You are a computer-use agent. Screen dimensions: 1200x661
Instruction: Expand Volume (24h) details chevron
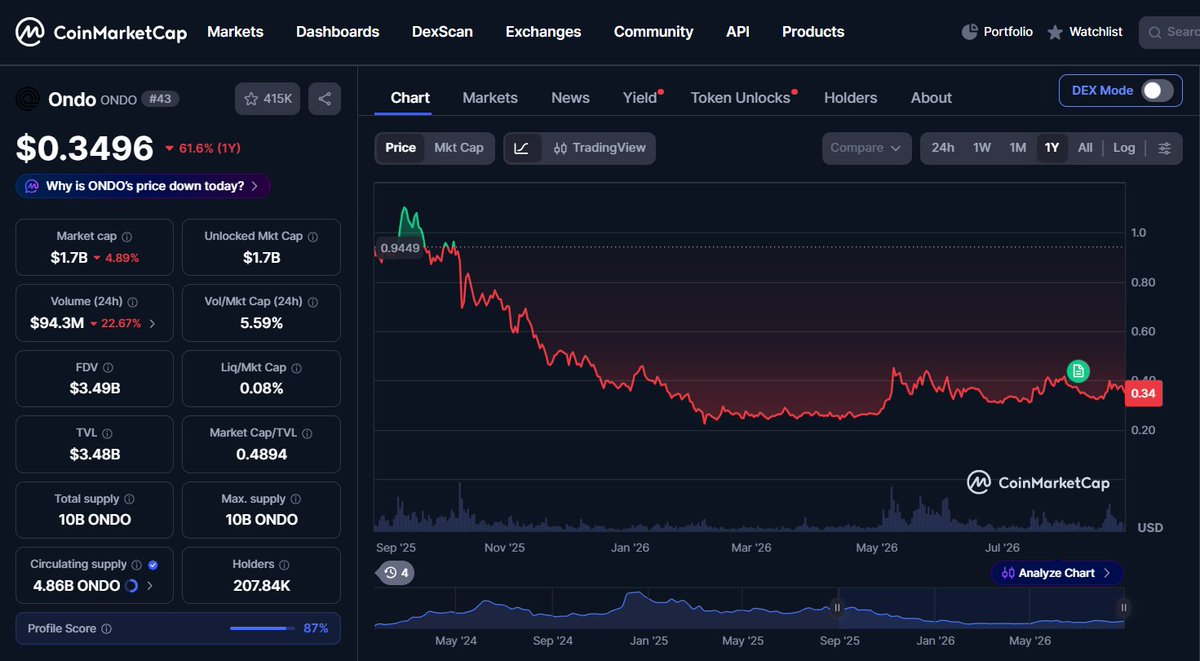point(152,323)
